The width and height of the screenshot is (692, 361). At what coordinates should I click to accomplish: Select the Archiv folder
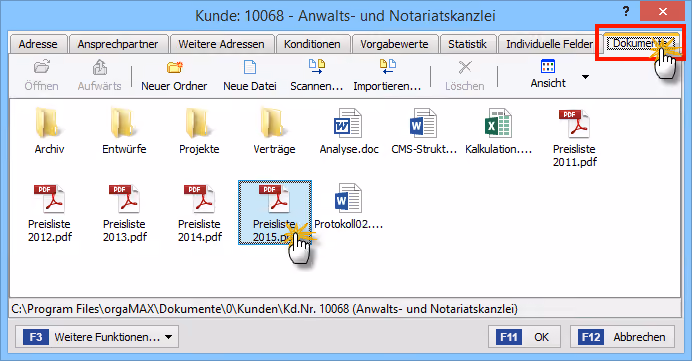coord(49,131)
